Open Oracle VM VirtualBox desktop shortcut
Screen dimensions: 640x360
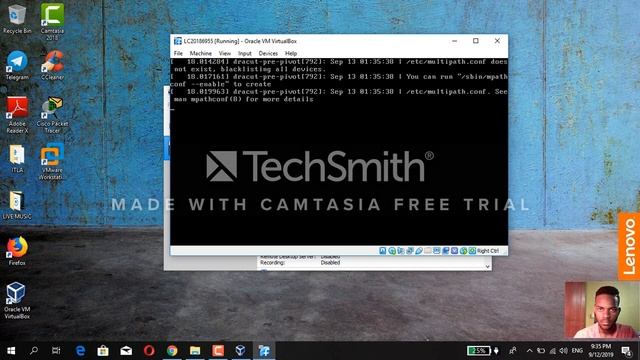click(17, 300)
